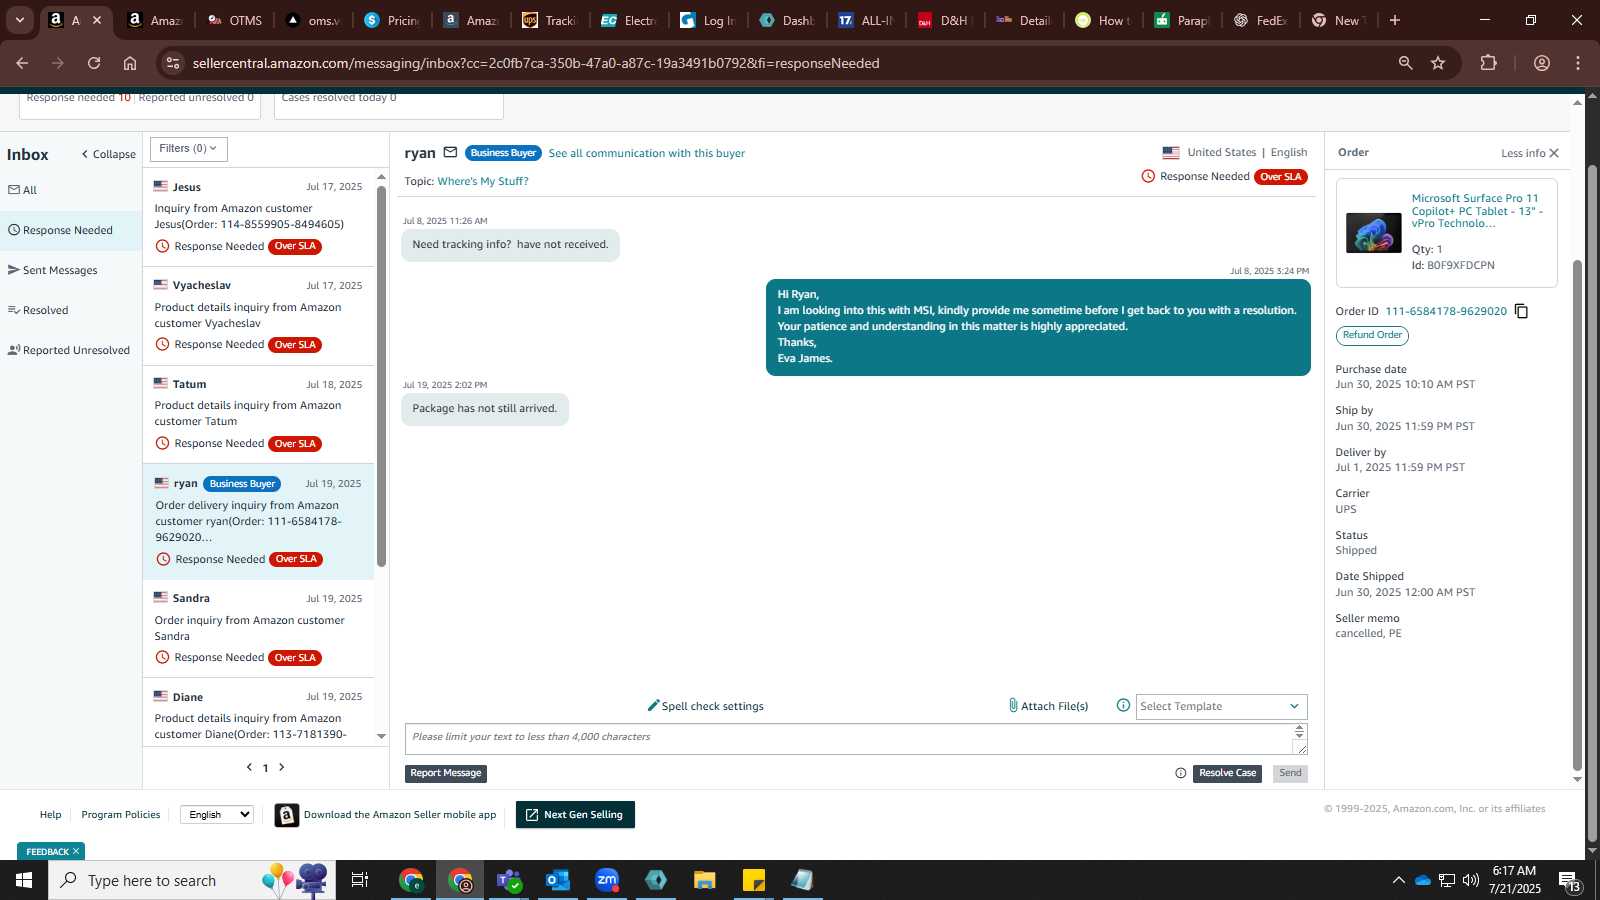Go to next inbox page arrow
This screenshot has height=900, width=1600.
282,767
